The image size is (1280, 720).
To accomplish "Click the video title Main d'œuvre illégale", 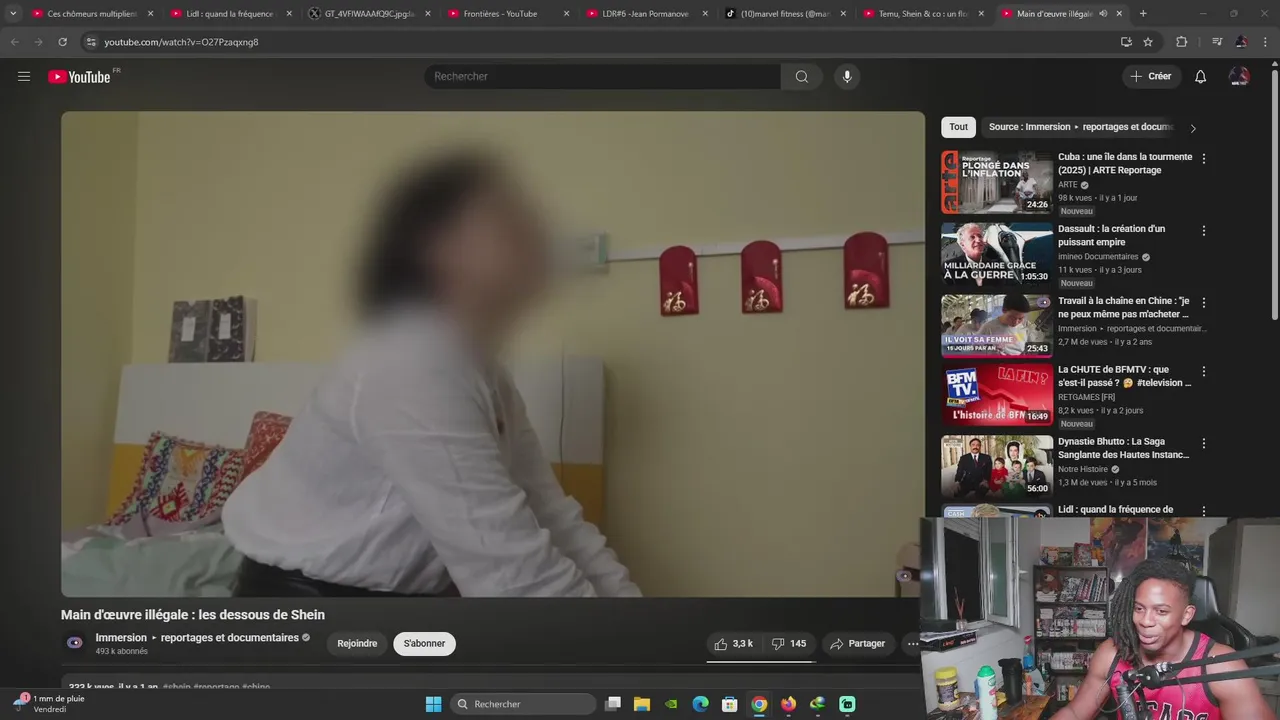I will point(193,615).
